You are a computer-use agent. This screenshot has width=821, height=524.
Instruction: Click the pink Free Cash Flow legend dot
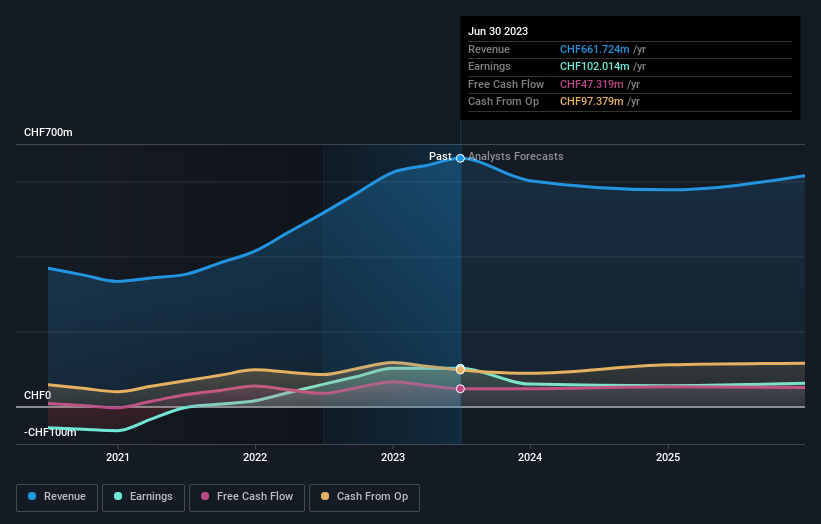click(x=205, y=496)
